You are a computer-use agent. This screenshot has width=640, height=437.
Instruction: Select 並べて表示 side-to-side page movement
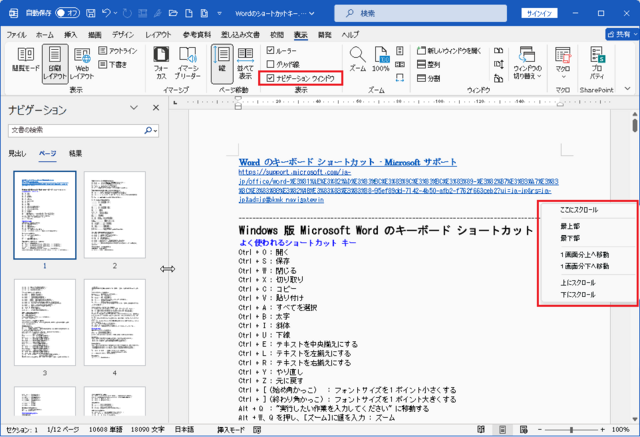click(x=245, y=63)
